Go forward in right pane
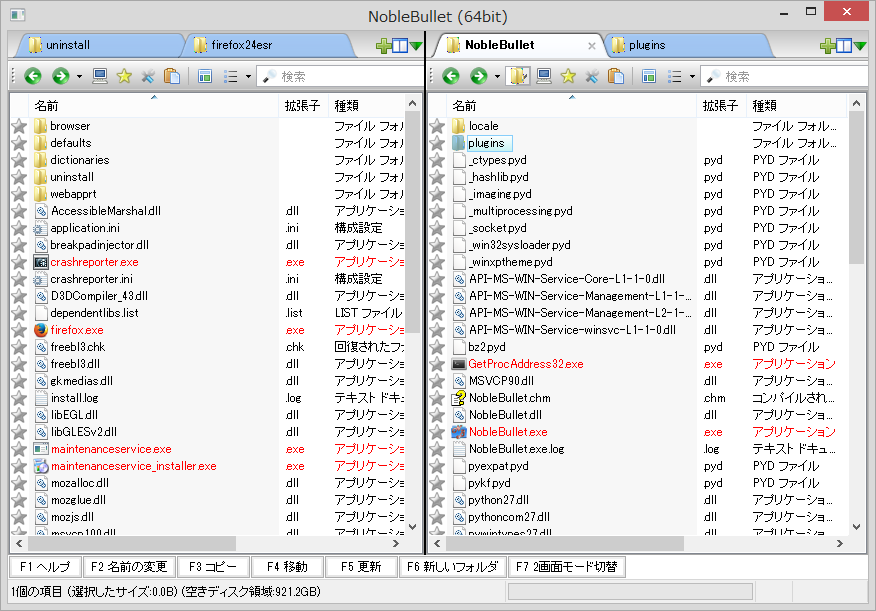 tap(478, 76)
